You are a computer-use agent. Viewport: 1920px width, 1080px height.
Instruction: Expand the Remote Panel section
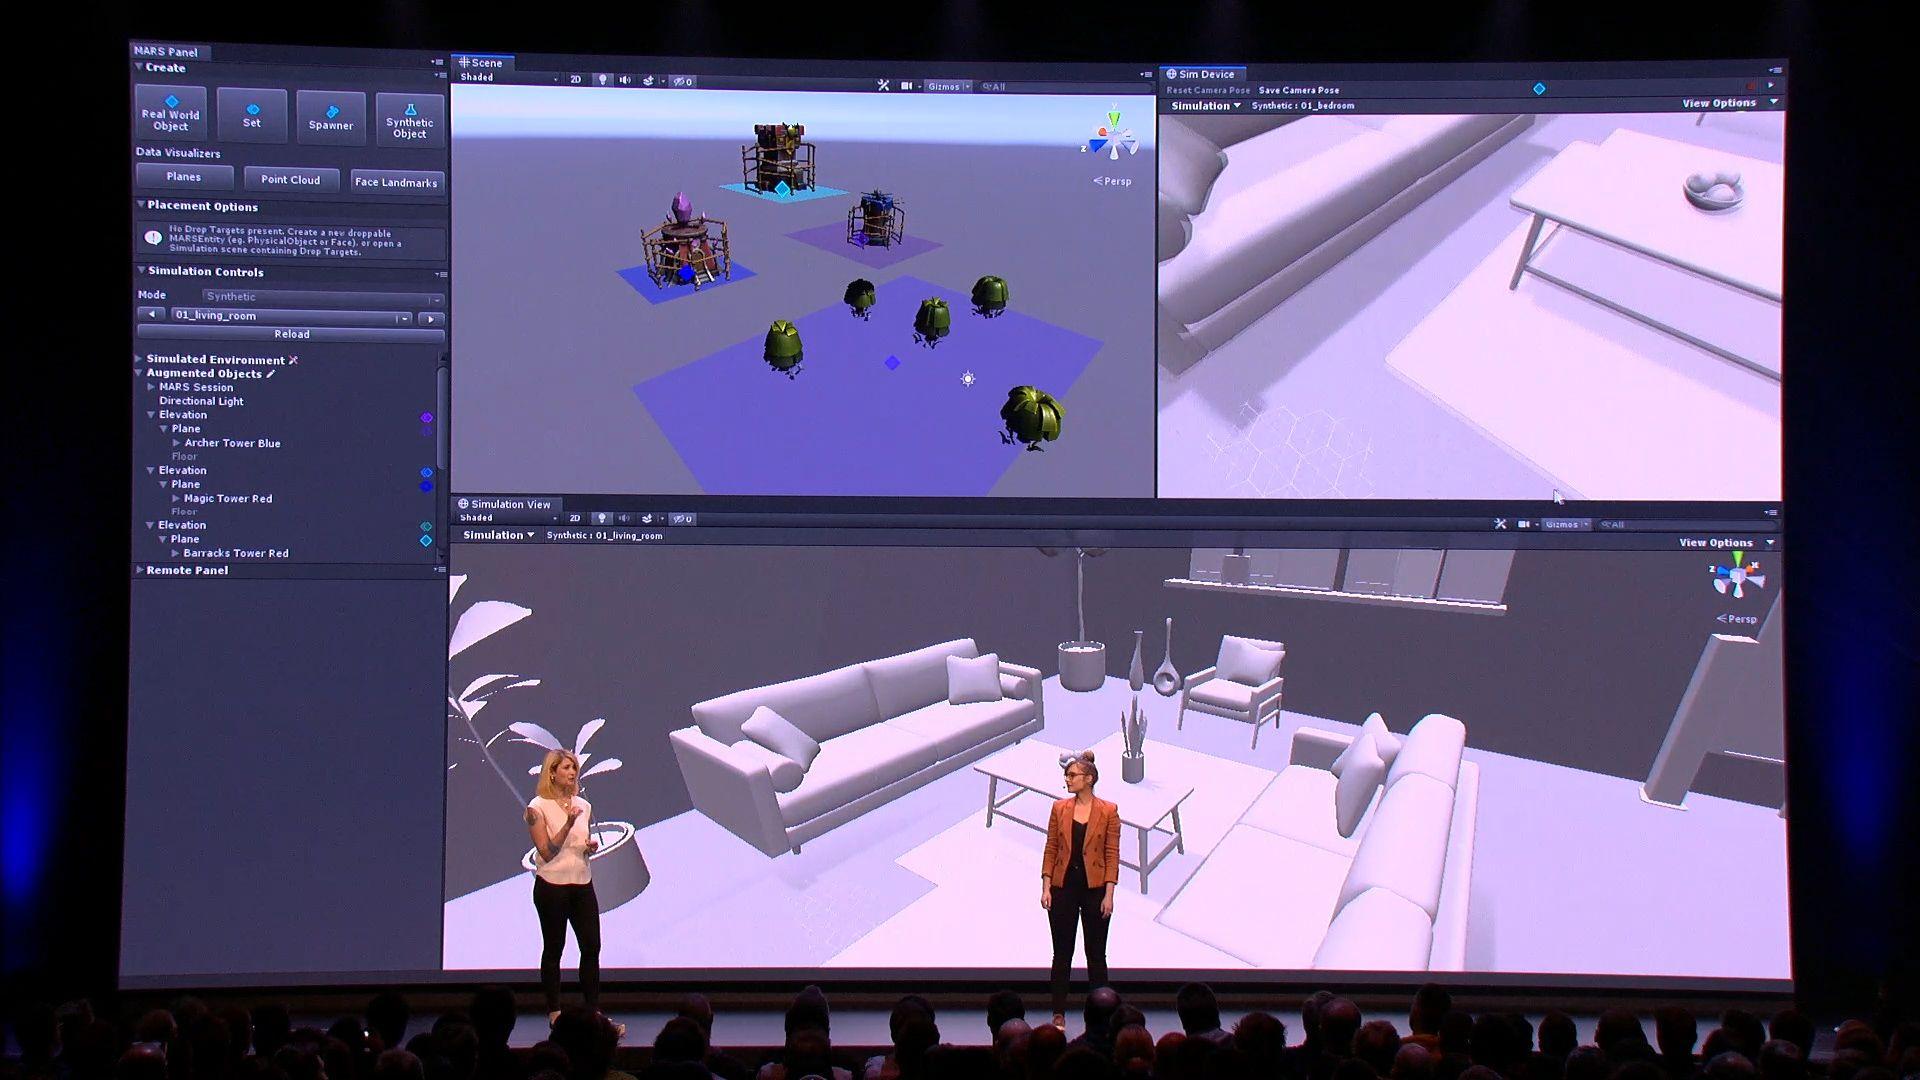(x=140, y=570)
